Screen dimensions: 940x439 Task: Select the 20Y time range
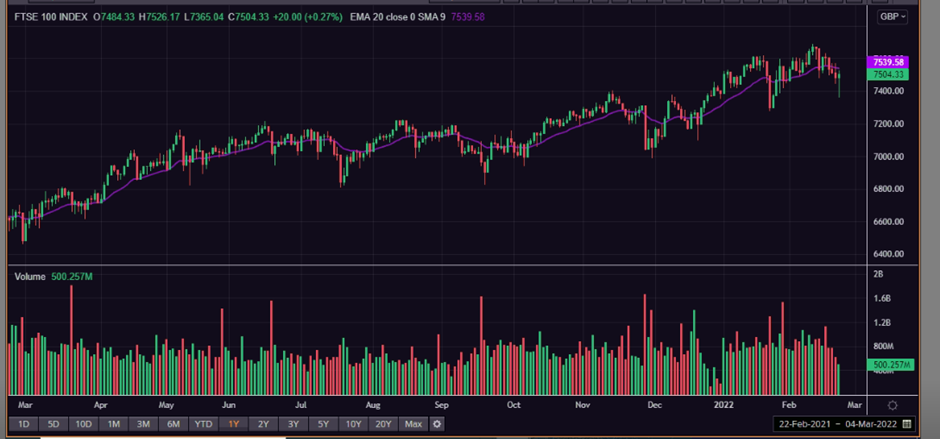pyautogui.click(x=383, y=425)
